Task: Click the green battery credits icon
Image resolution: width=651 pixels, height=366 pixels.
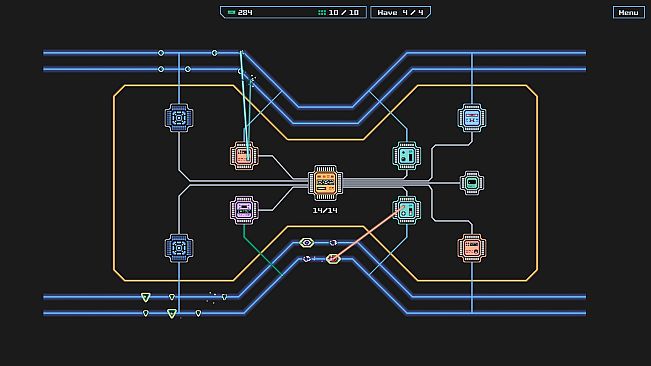Action: tap(231, 12)
